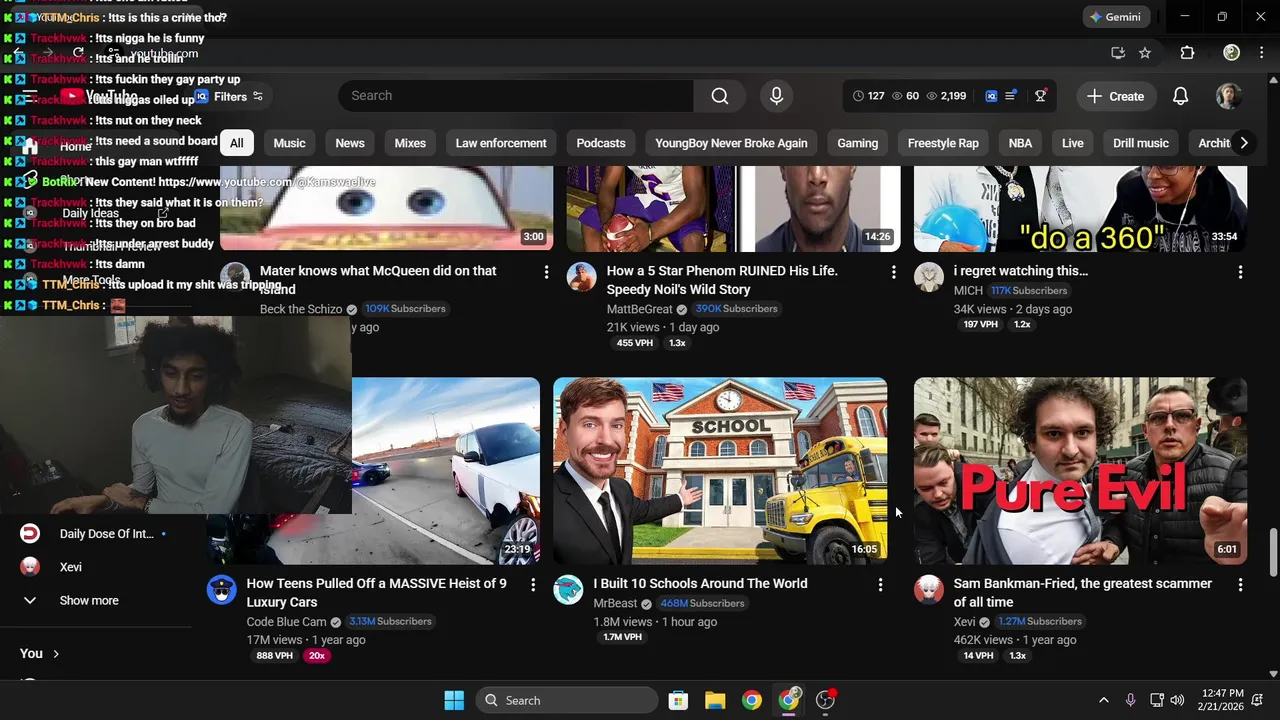This screenshot has width=1280, height=720.
Task: Select the Freestyle Rap chip
Action: [x=943, y=143]
